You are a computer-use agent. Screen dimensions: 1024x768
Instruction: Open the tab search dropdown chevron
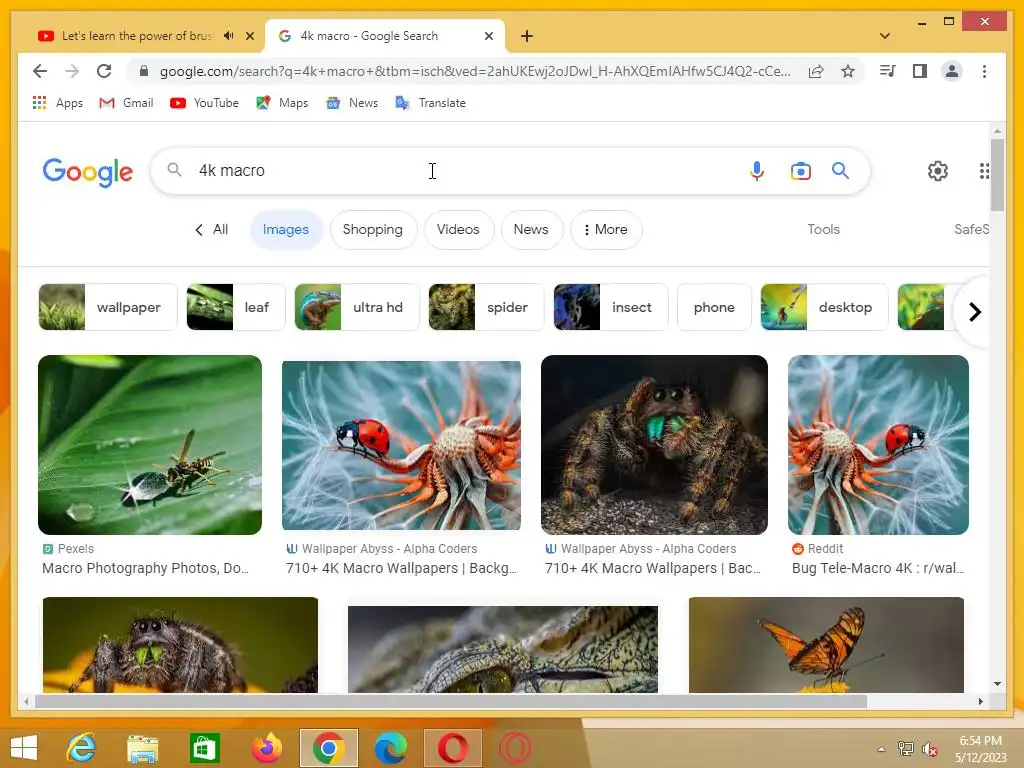coord(885,36)
